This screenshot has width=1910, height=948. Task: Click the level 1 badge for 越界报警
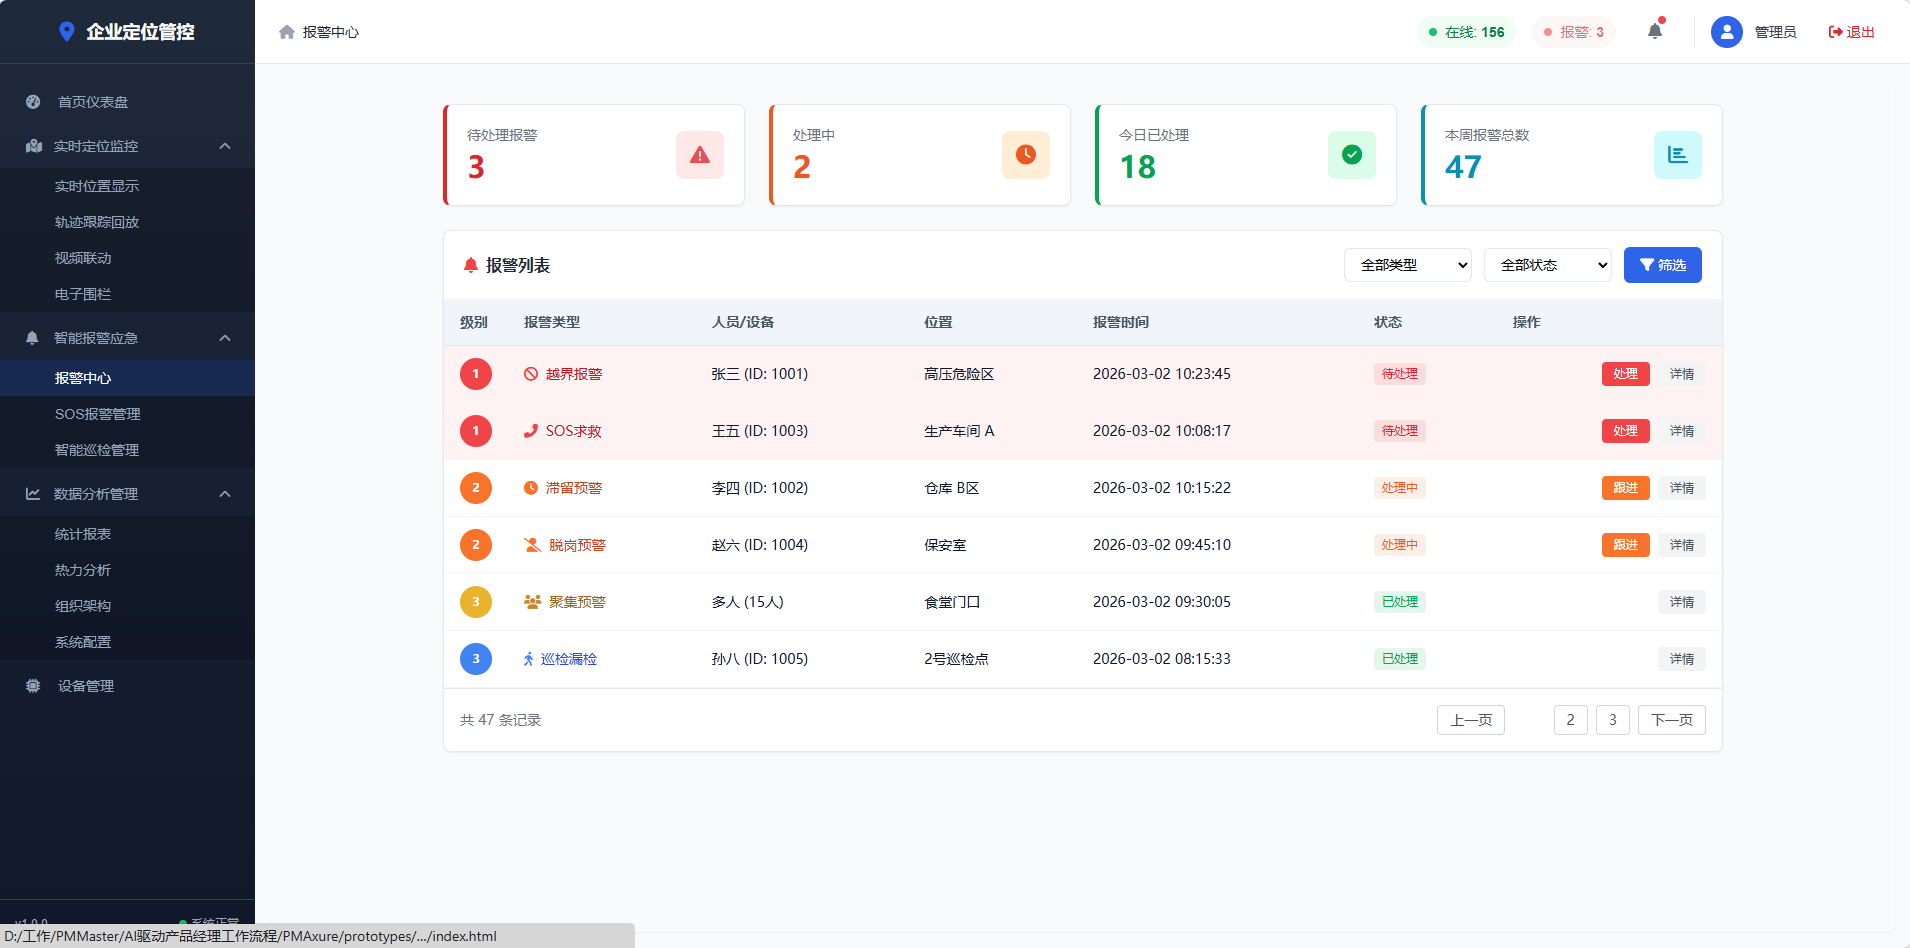[476, 374]
